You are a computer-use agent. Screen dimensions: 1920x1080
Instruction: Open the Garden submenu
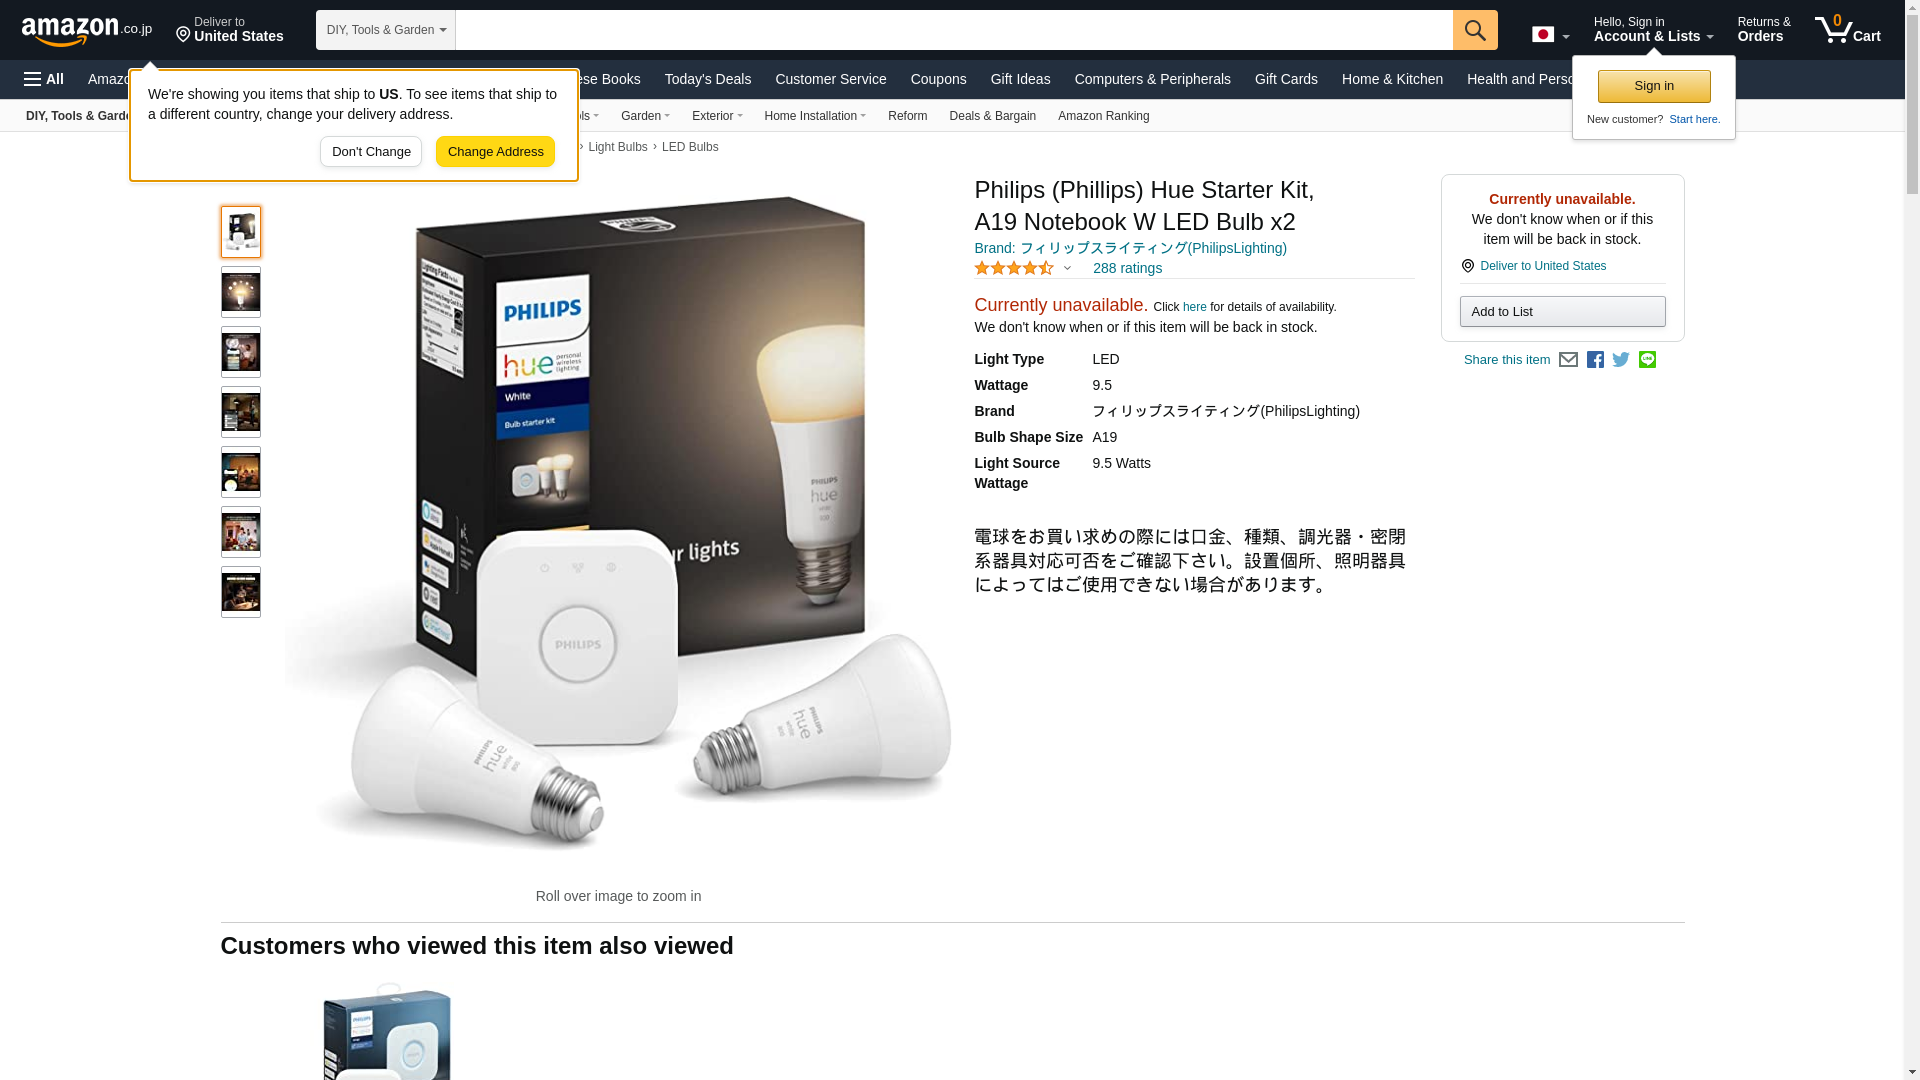tap(645, 116)
